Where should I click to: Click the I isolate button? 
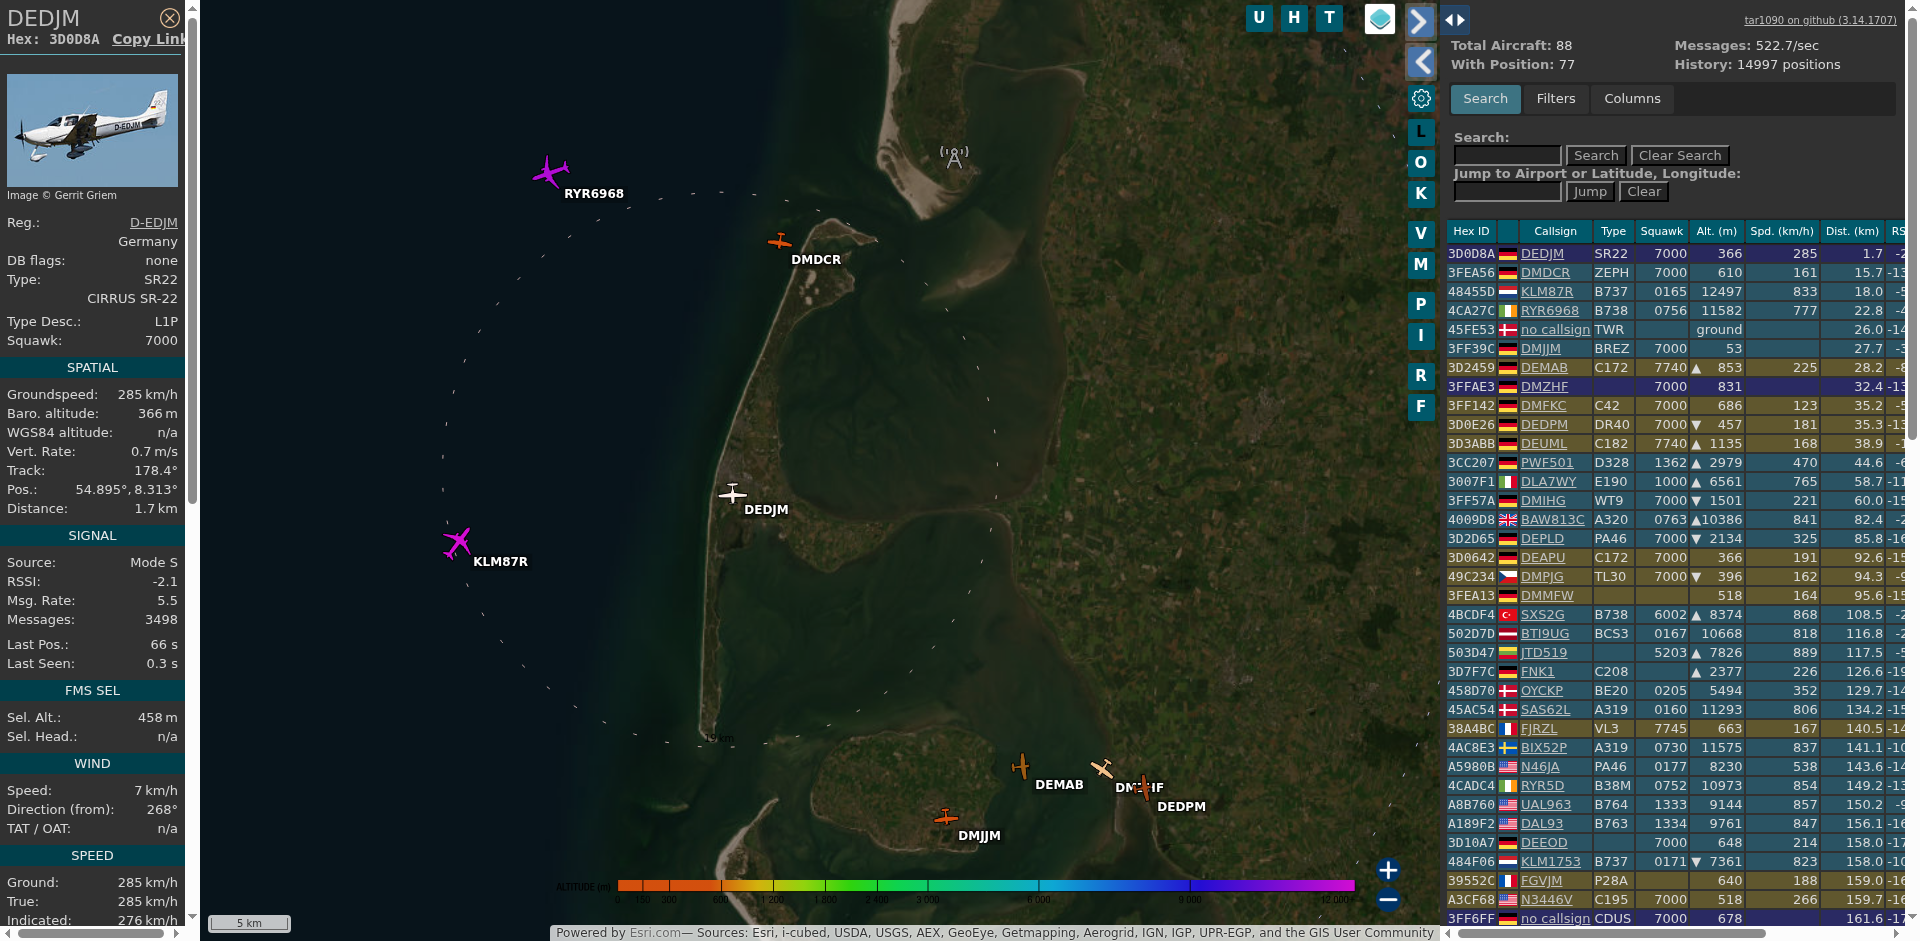1421,336
